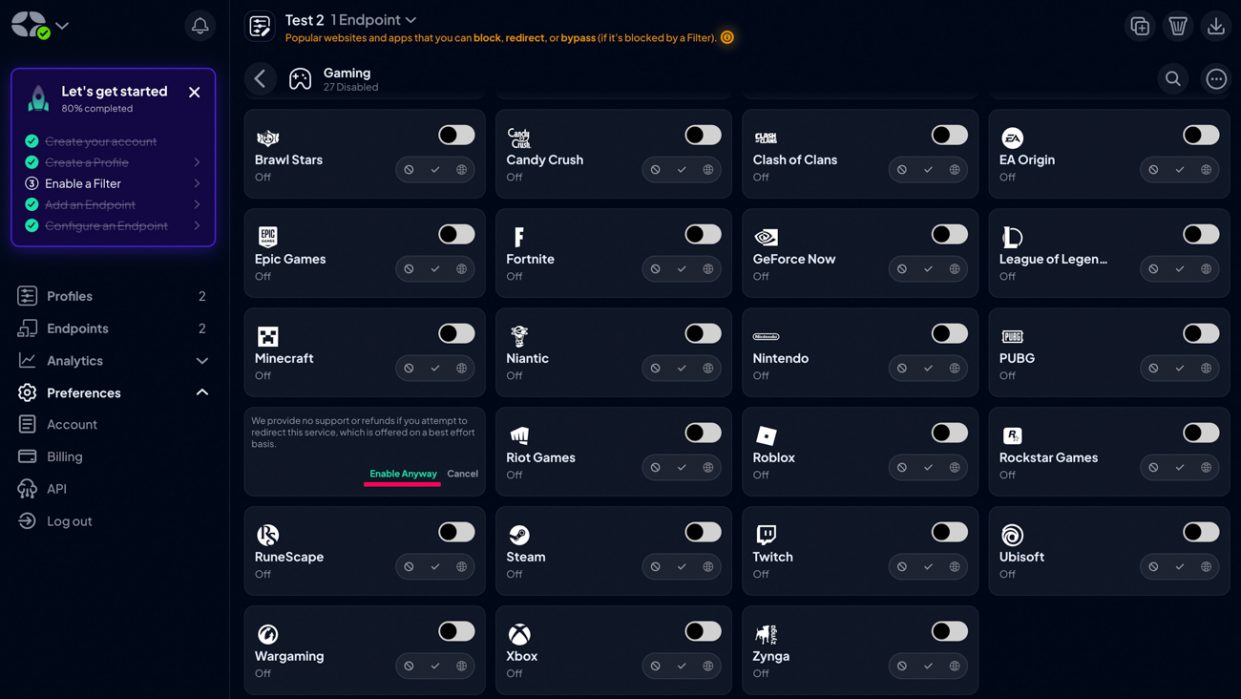
Task: Toggle the Minecraft switch on
Action: 456,334
